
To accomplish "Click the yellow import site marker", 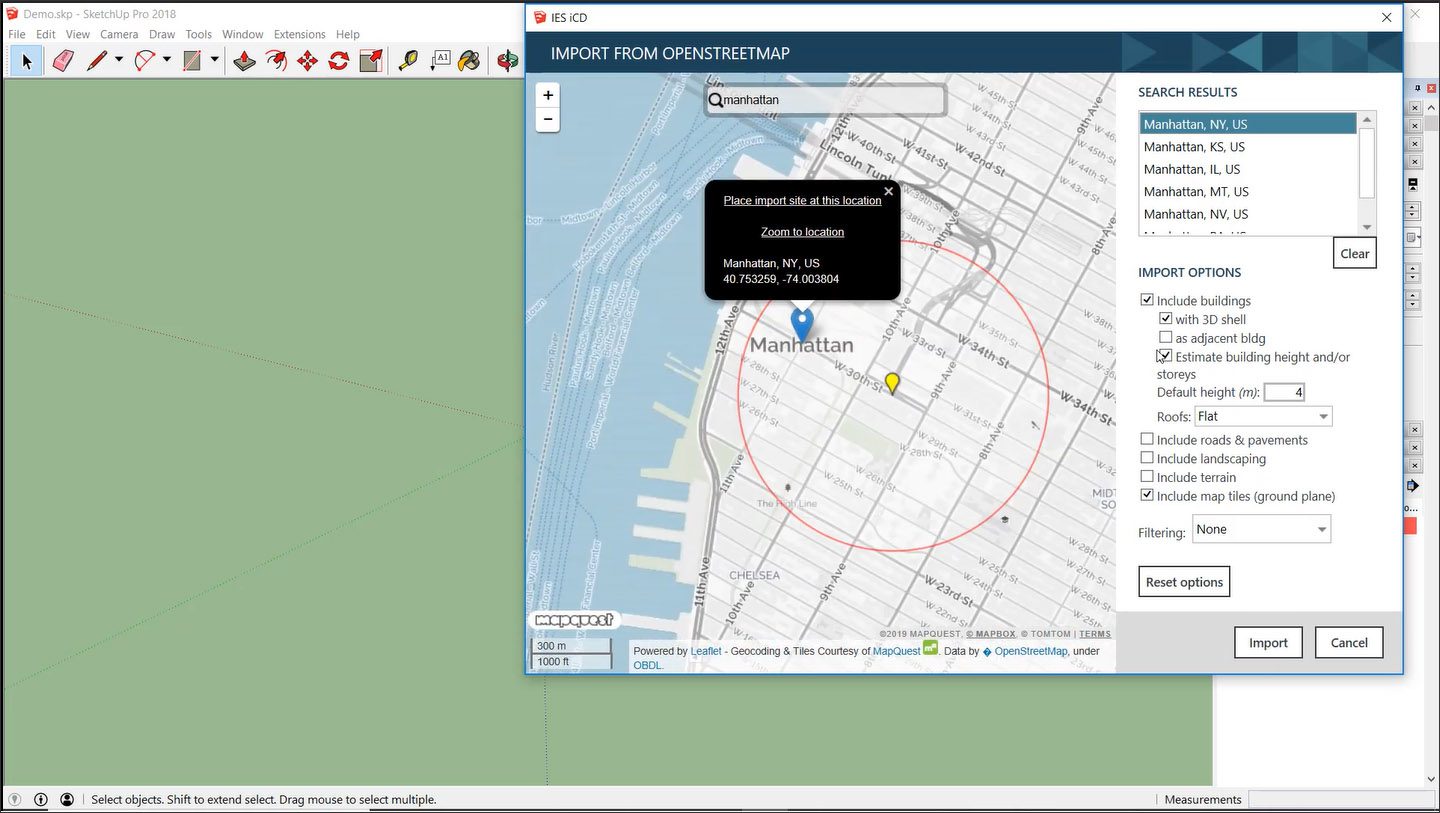I will (892, 383).
